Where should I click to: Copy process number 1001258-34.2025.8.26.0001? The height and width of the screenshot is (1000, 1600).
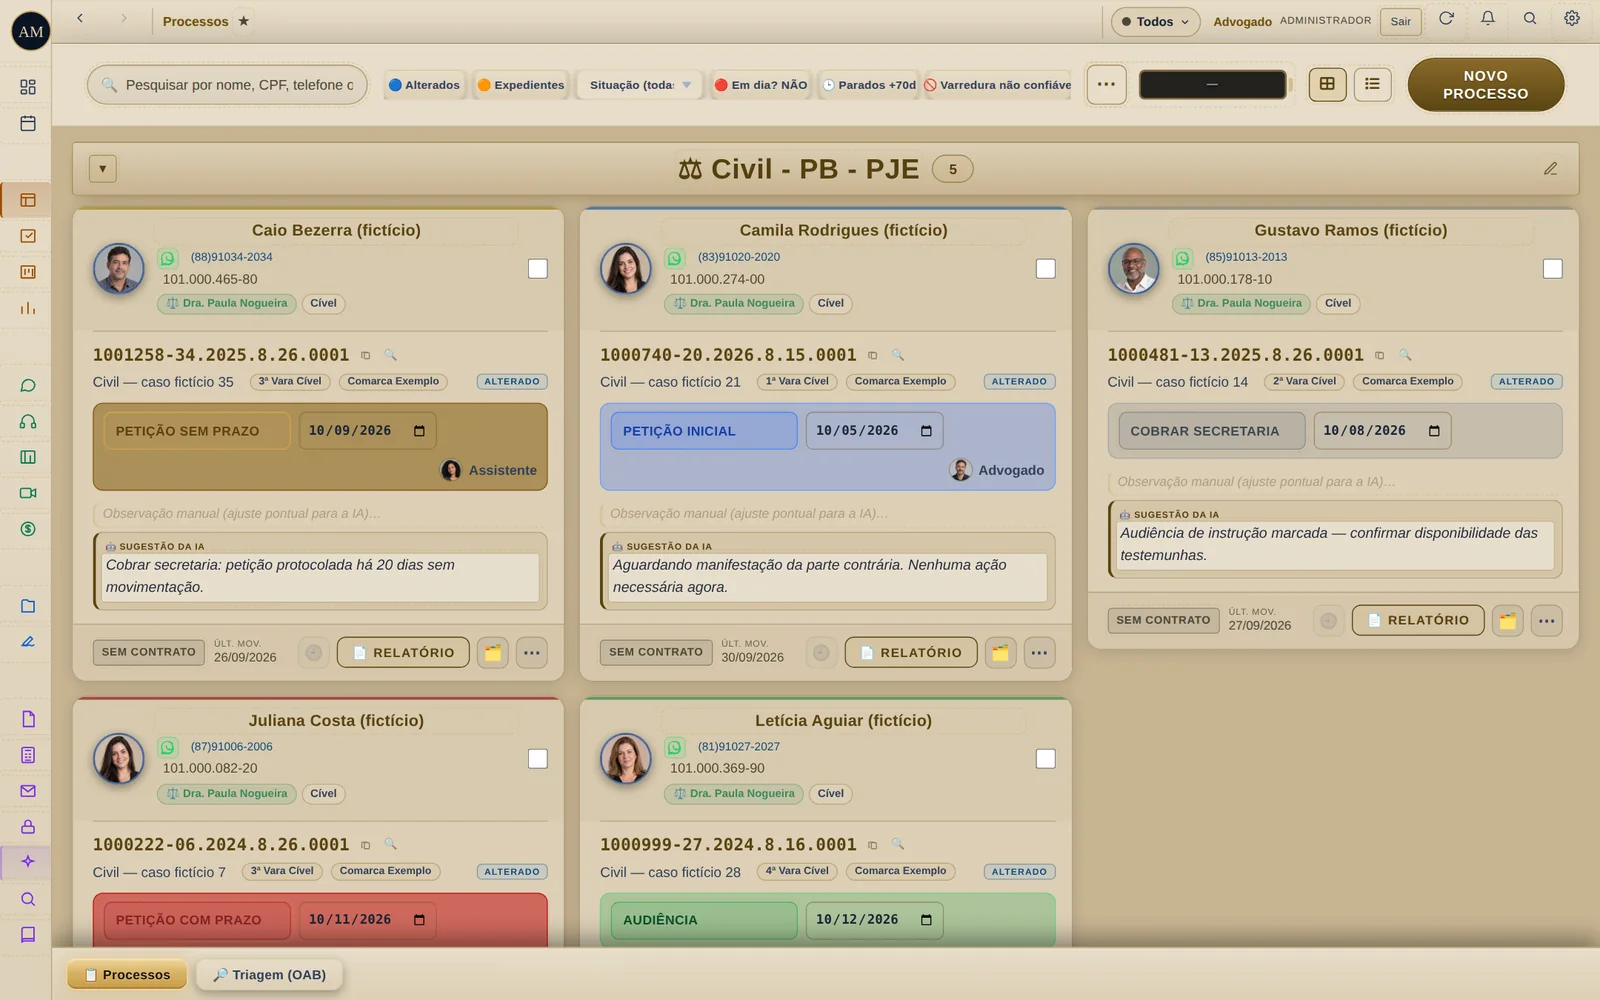click(366, 355)
